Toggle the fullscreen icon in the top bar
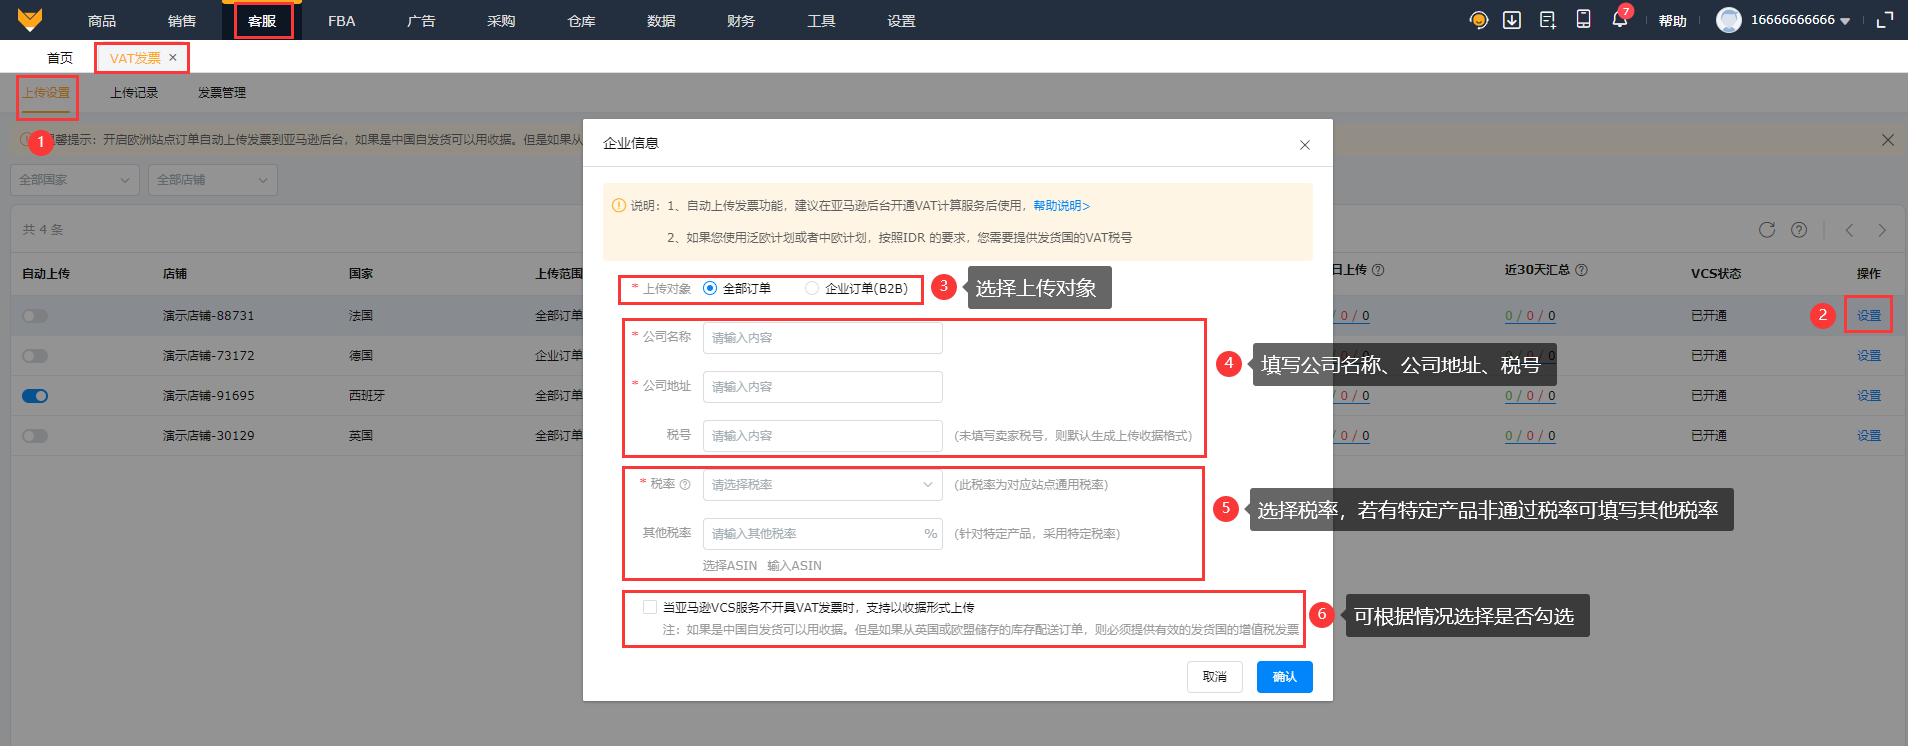The image size is (1908, 746). tap(1885, 20)
